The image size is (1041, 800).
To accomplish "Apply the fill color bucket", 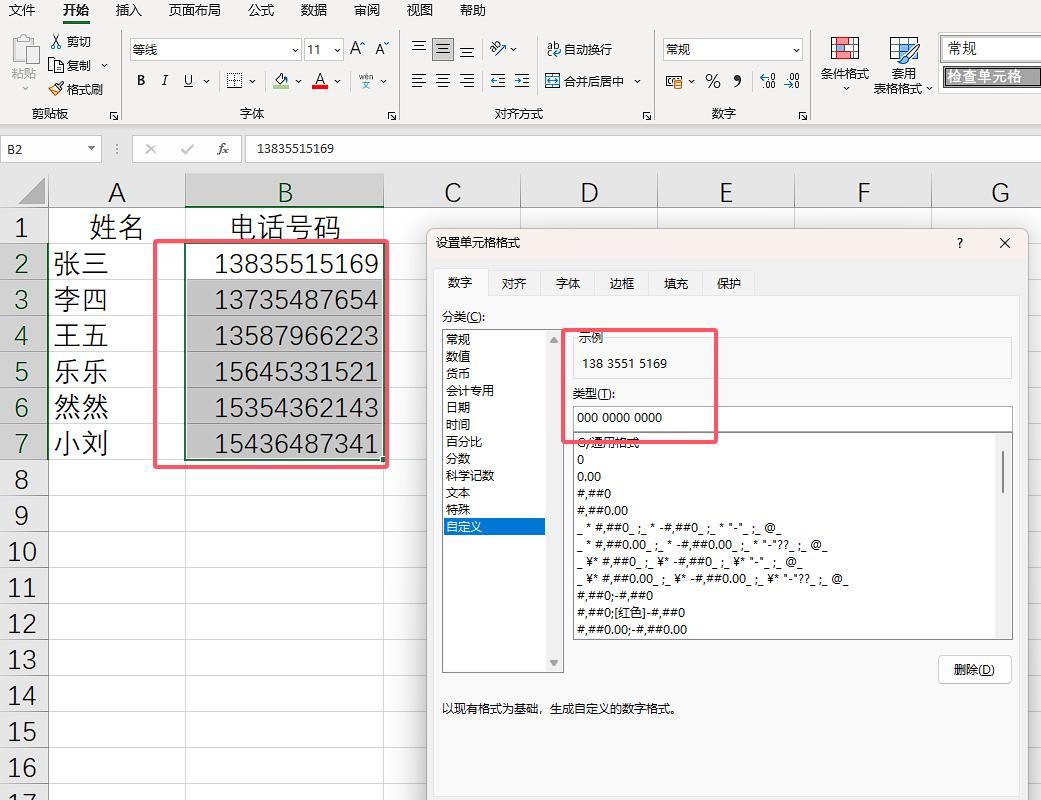I will (281, 81).
